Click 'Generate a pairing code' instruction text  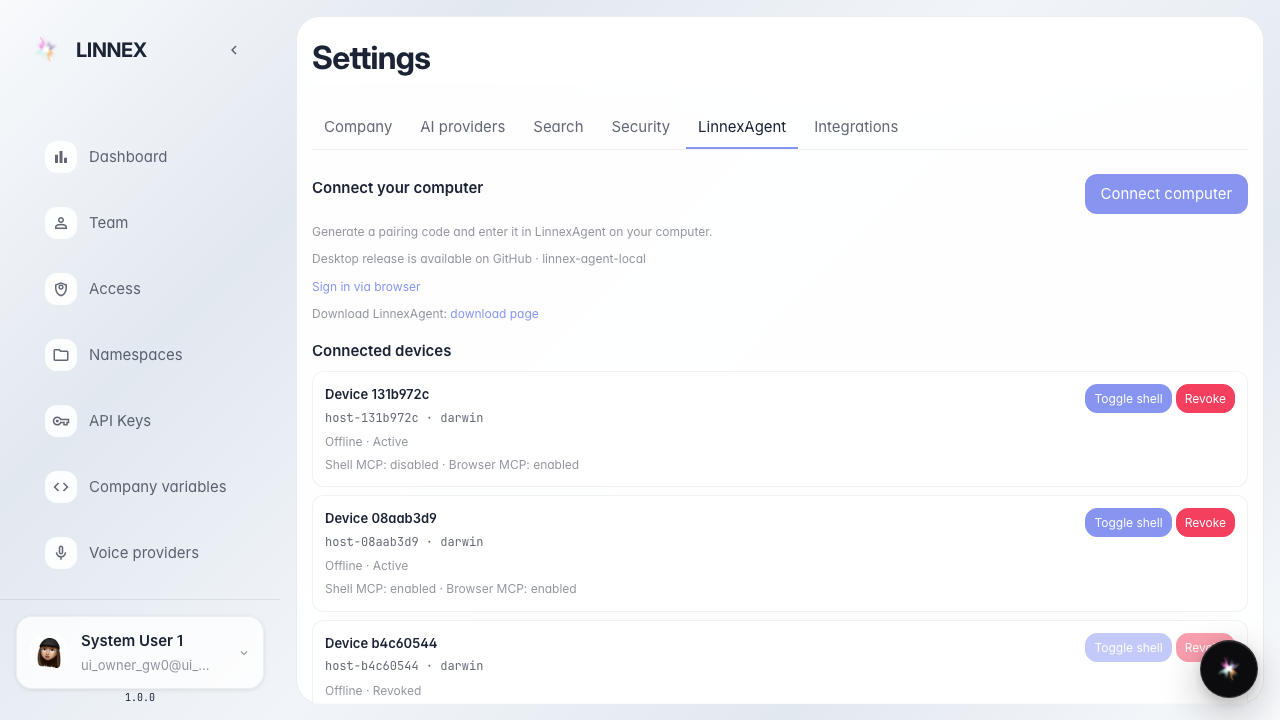pos(512,232)
